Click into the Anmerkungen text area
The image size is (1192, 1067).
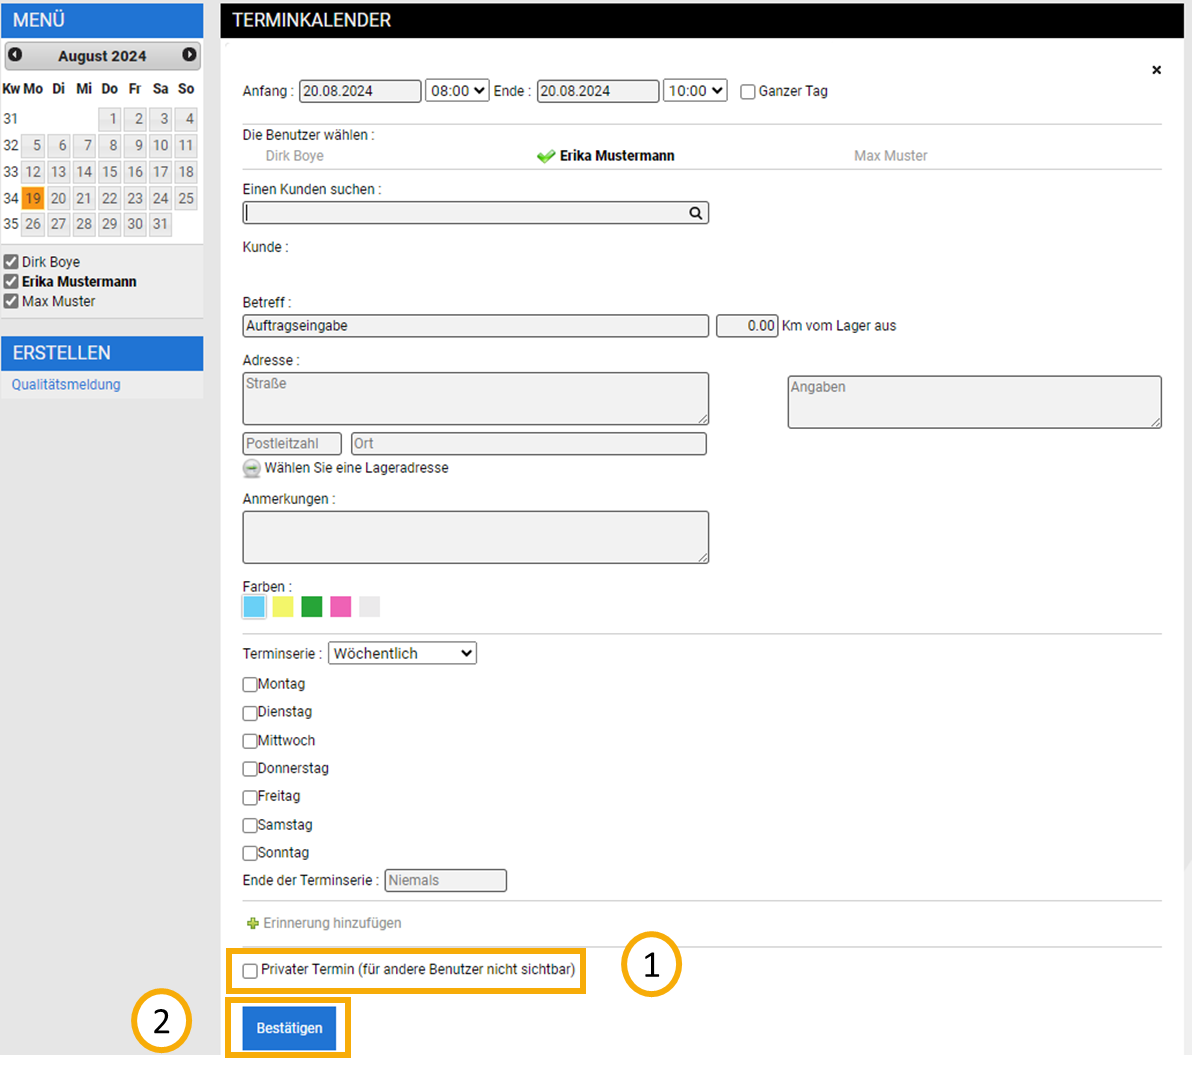pos(475,537)
